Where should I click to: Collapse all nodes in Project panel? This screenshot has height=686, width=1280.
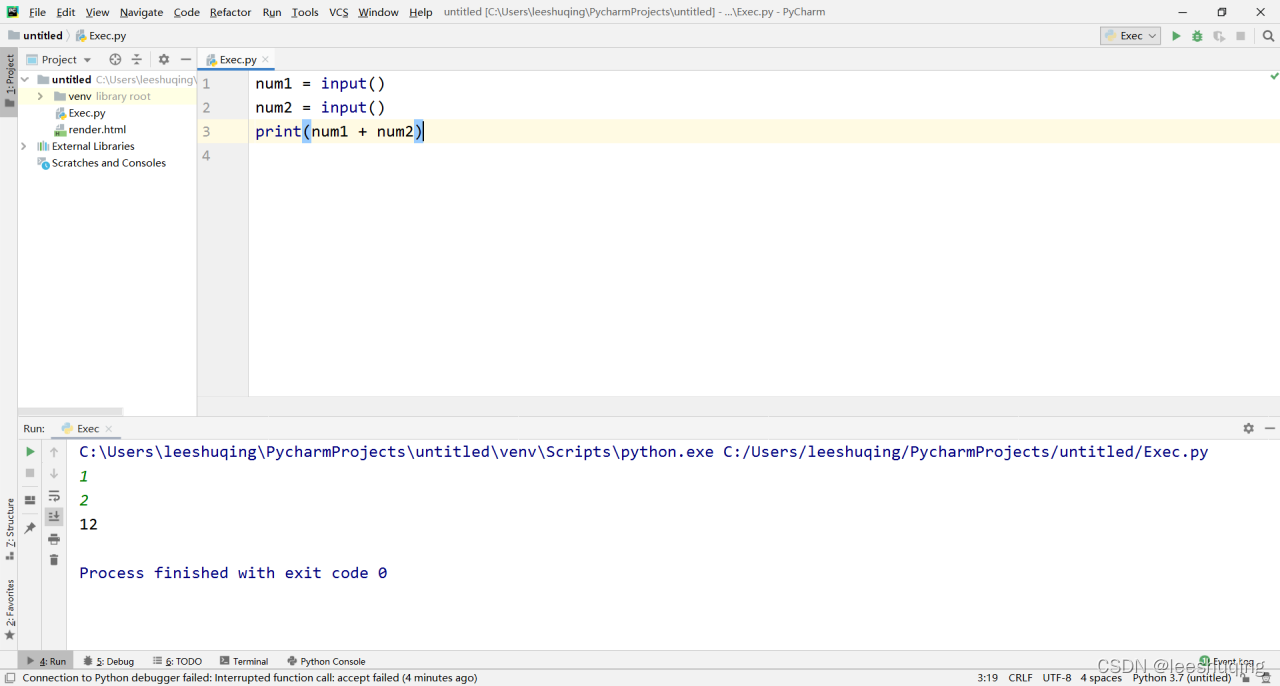(137, 60)
